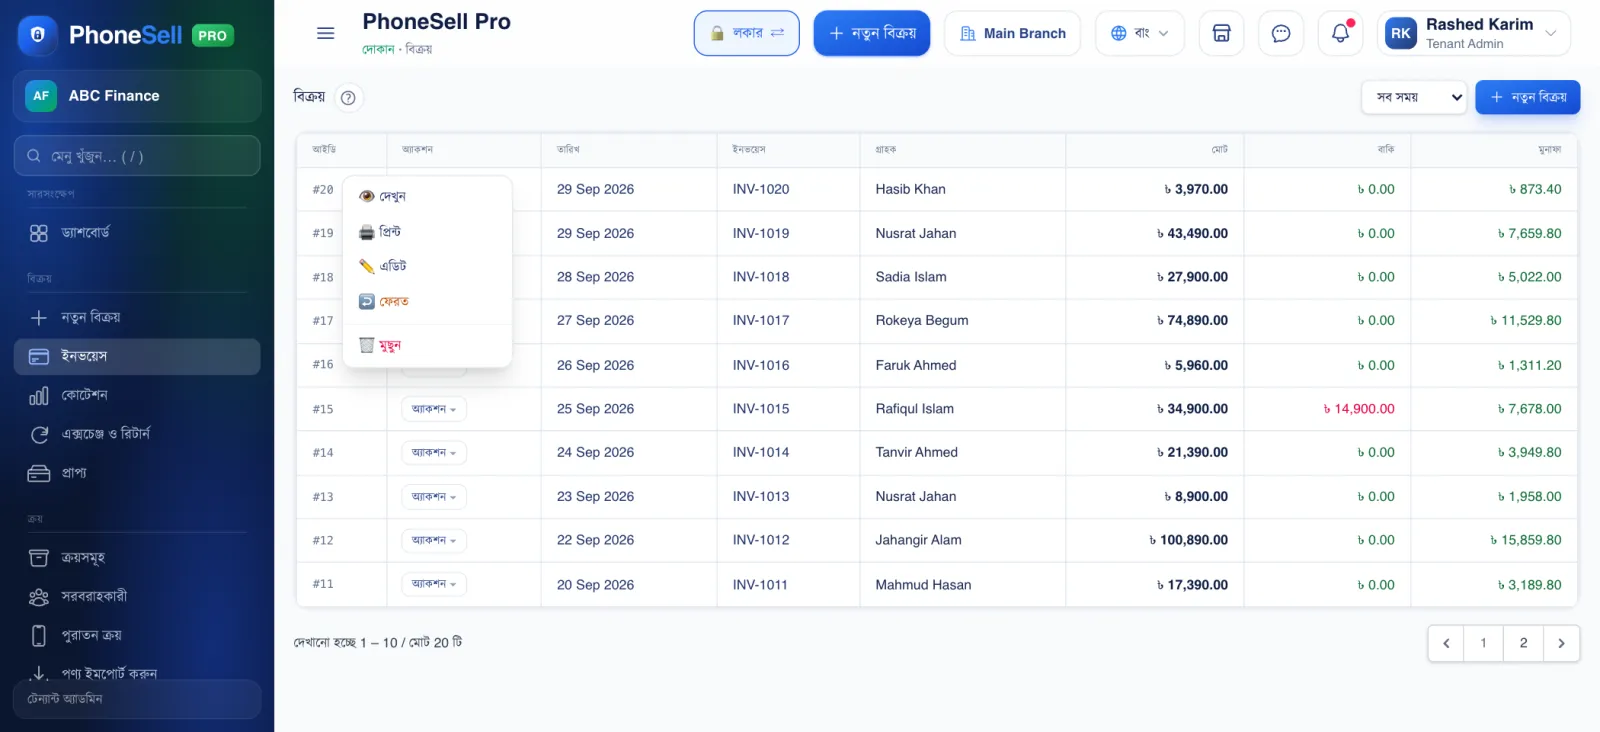Screen dimensions: 1600x732
Task: Click the লকার button in header
Action: tap(746, 33)
